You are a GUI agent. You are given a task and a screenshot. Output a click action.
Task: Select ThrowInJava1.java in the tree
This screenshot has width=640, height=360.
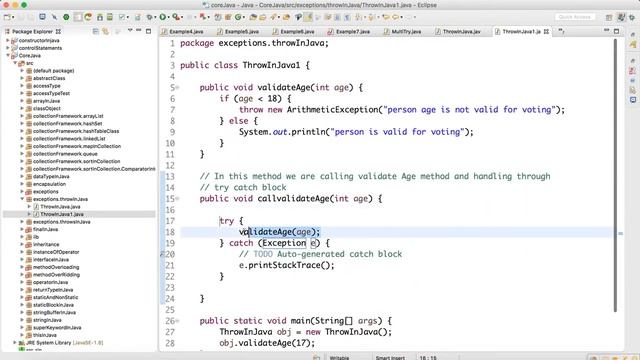tap(62, 214)
